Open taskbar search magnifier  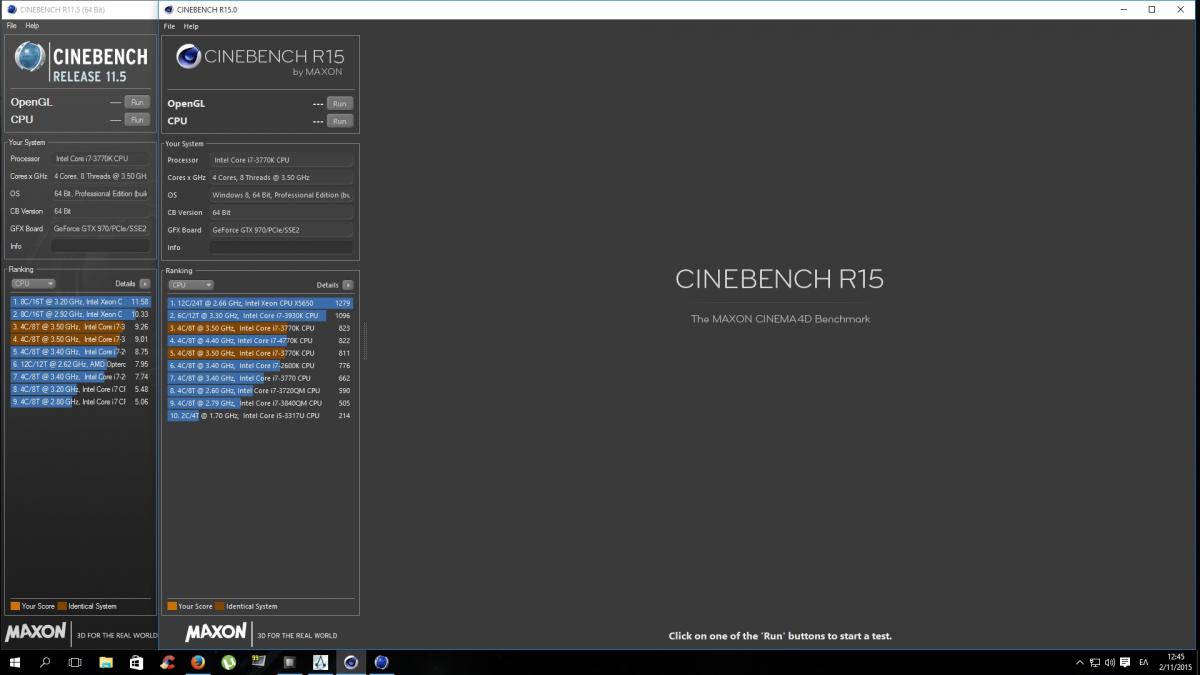point(45,662)
